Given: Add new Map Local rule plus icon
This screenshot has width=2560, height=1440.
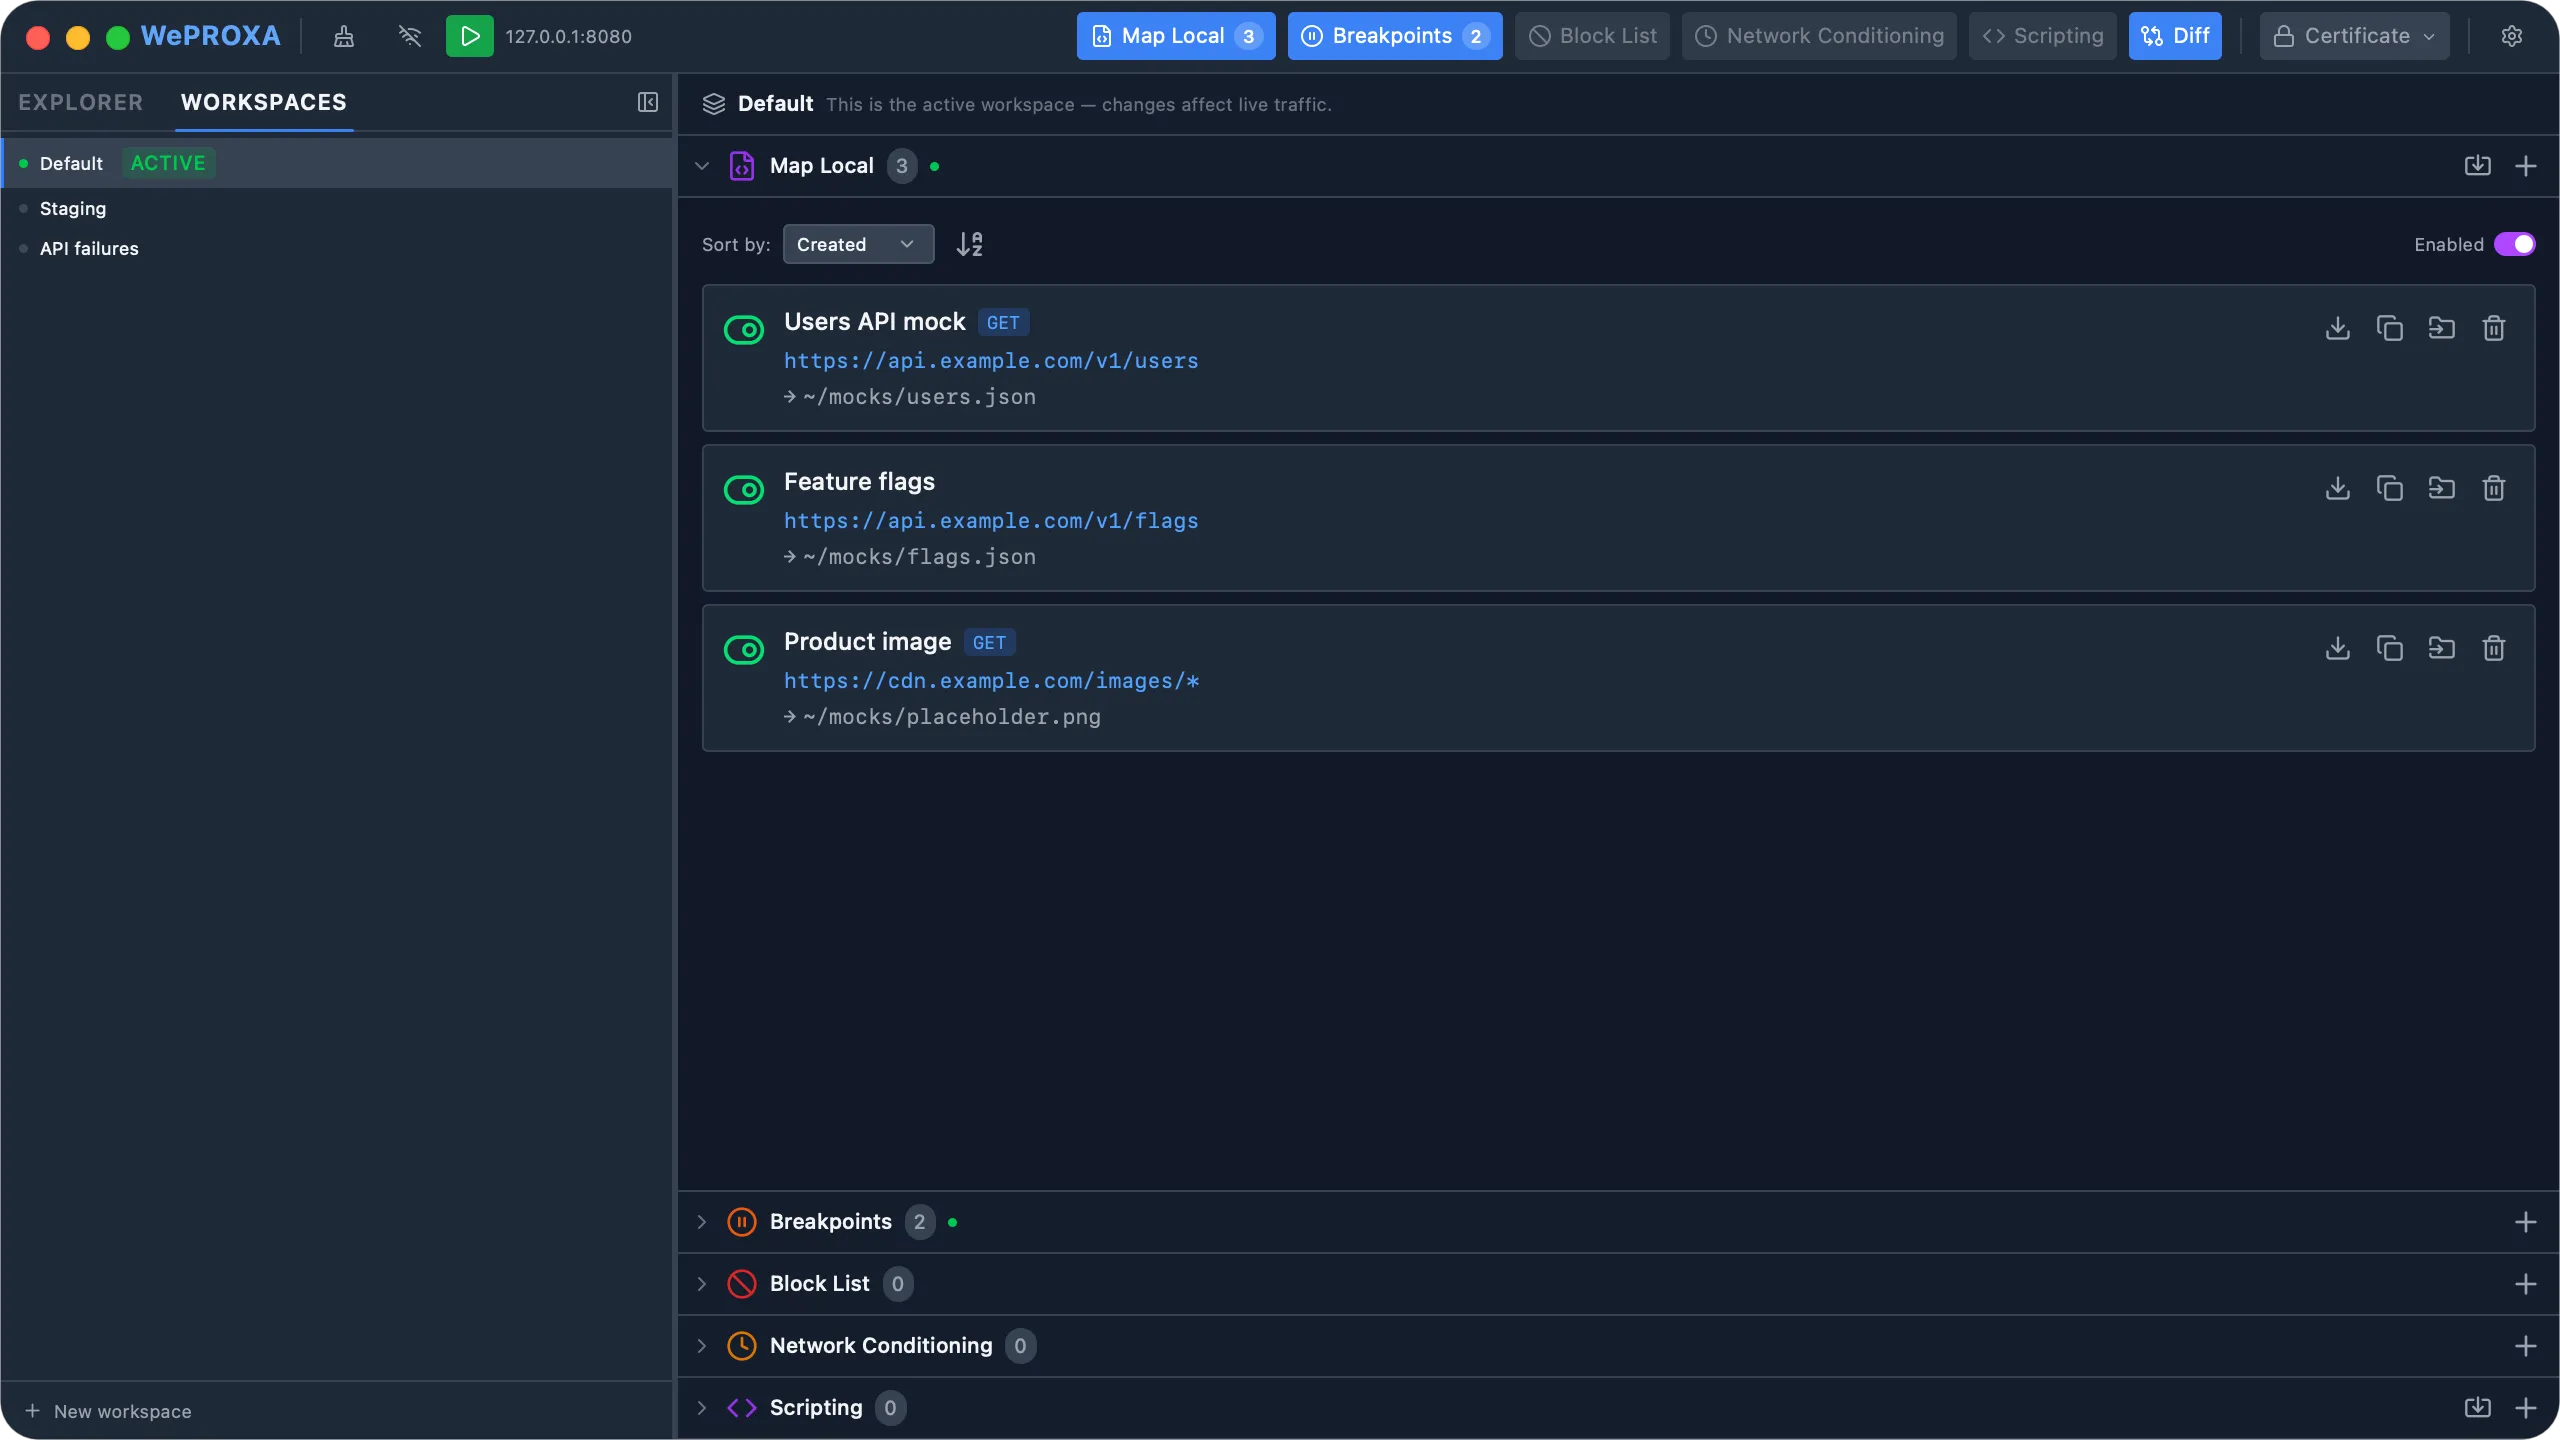Looking at the screenshot, I should [x=2525, y=166].
